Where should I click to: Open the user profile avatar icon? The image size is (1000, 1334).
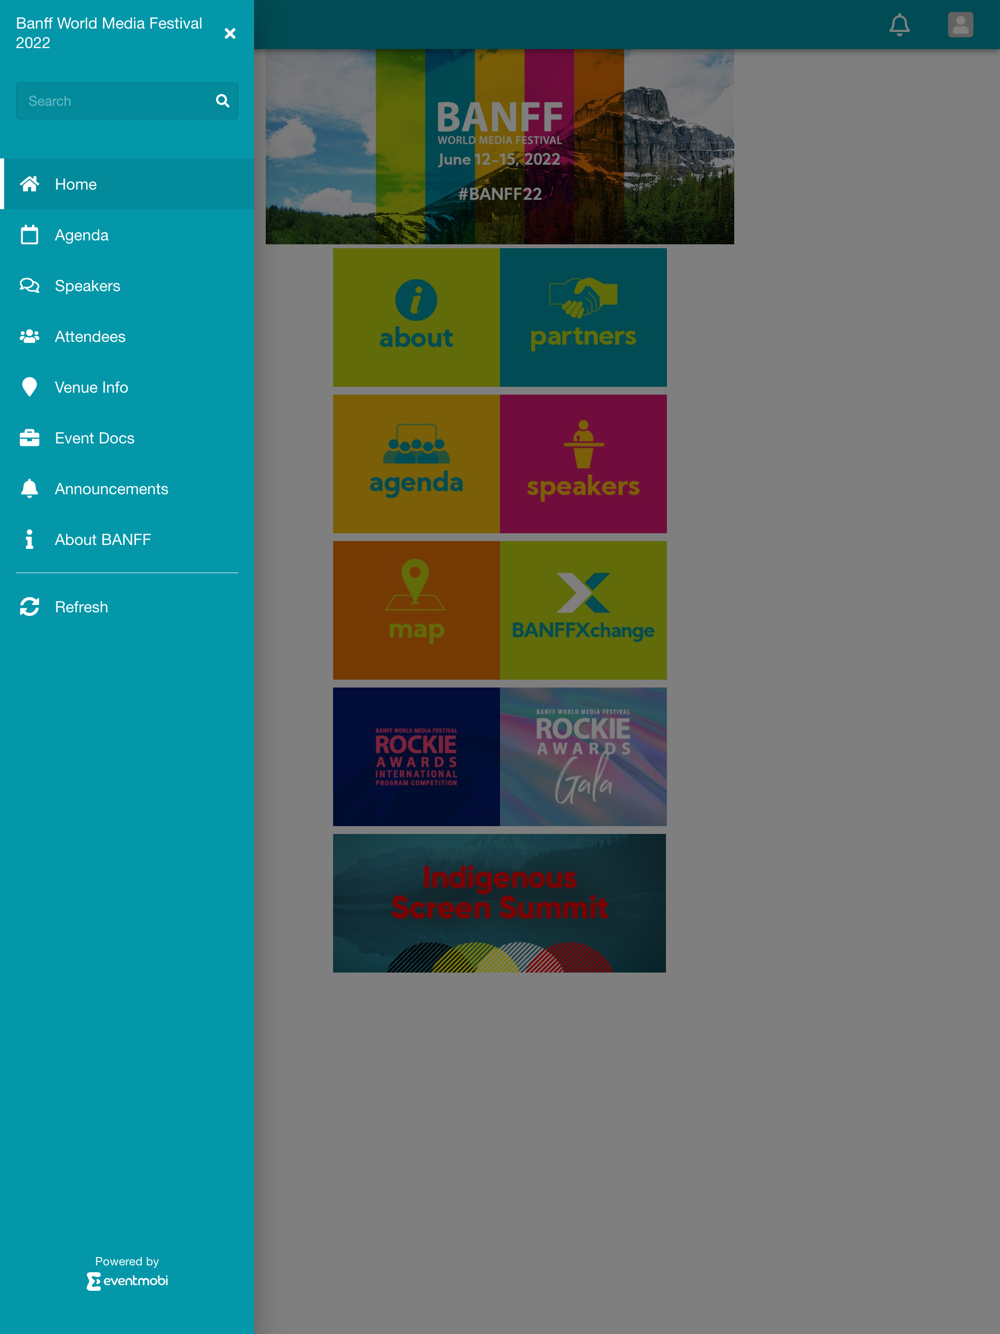point(960,25)
